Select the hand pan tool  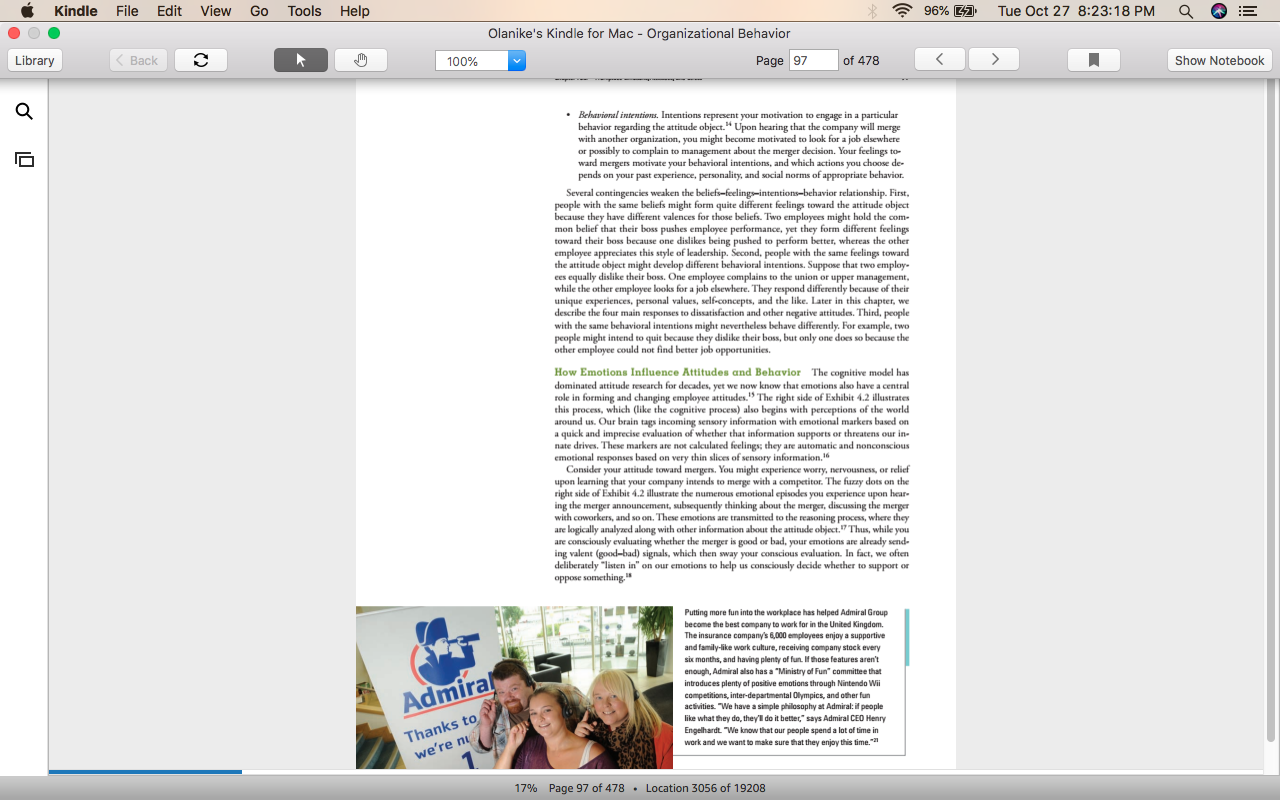[361, 60]
